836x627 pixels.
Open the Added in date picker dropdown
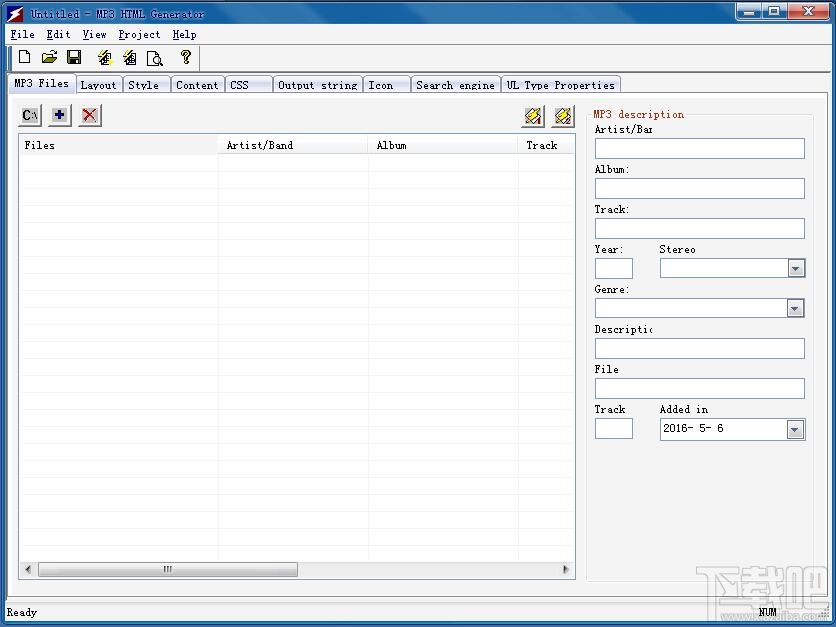point(795,429)
